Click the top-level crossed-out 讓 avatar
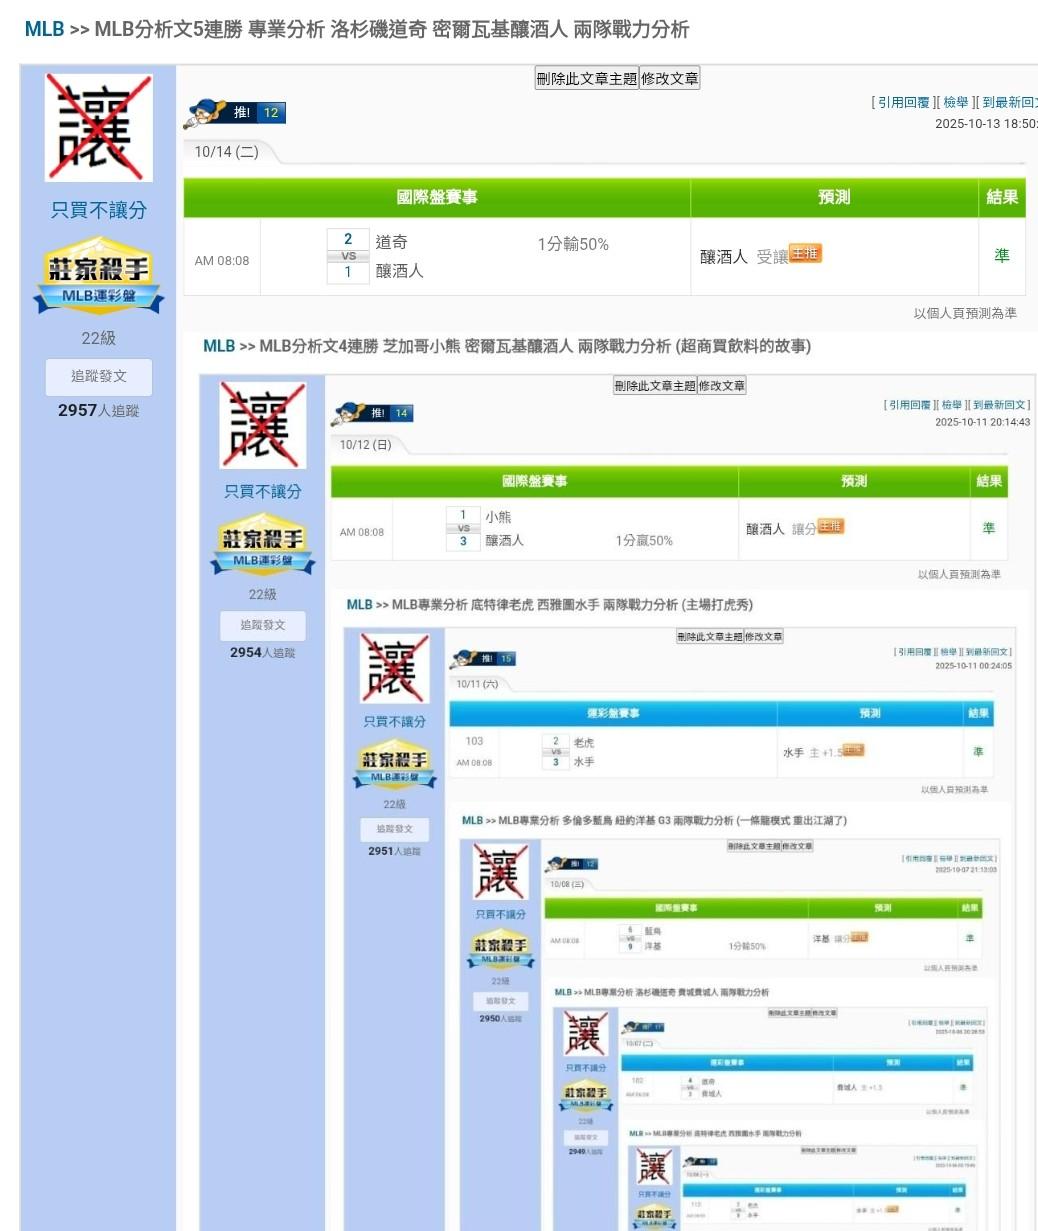Viewport: 1038px width, 1231px height. point(99,127)
